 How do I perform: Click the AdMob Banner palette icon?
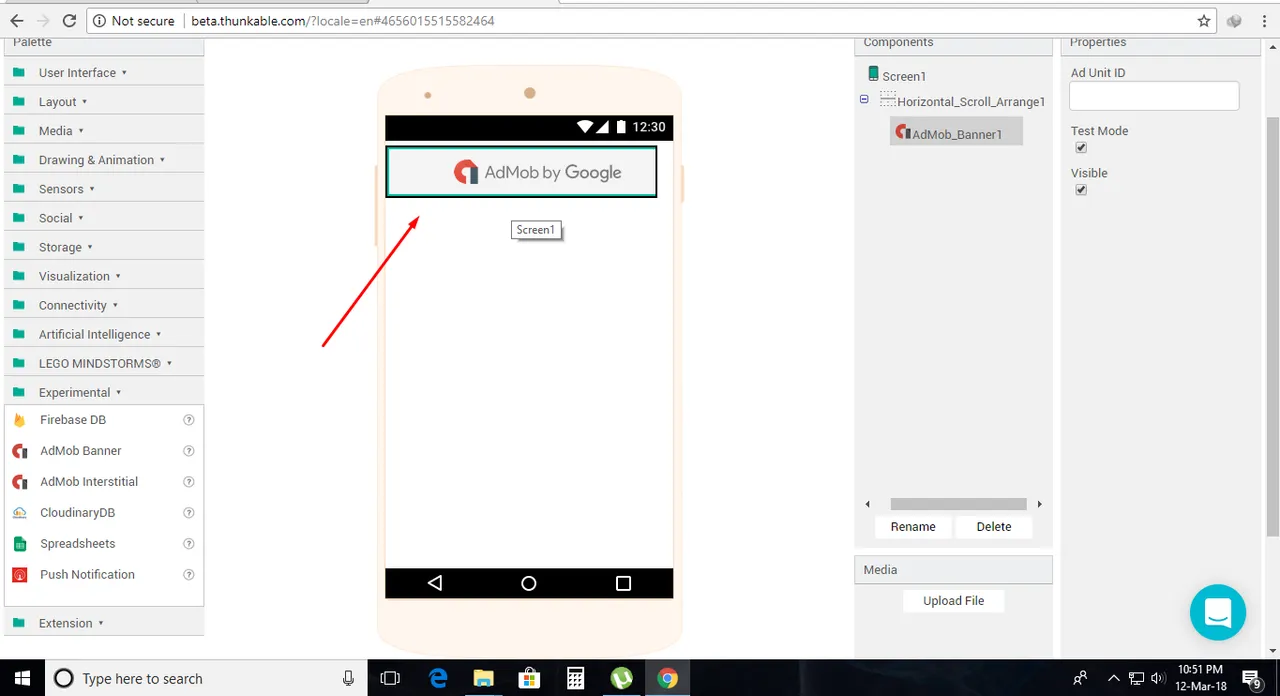click(19, 451)
